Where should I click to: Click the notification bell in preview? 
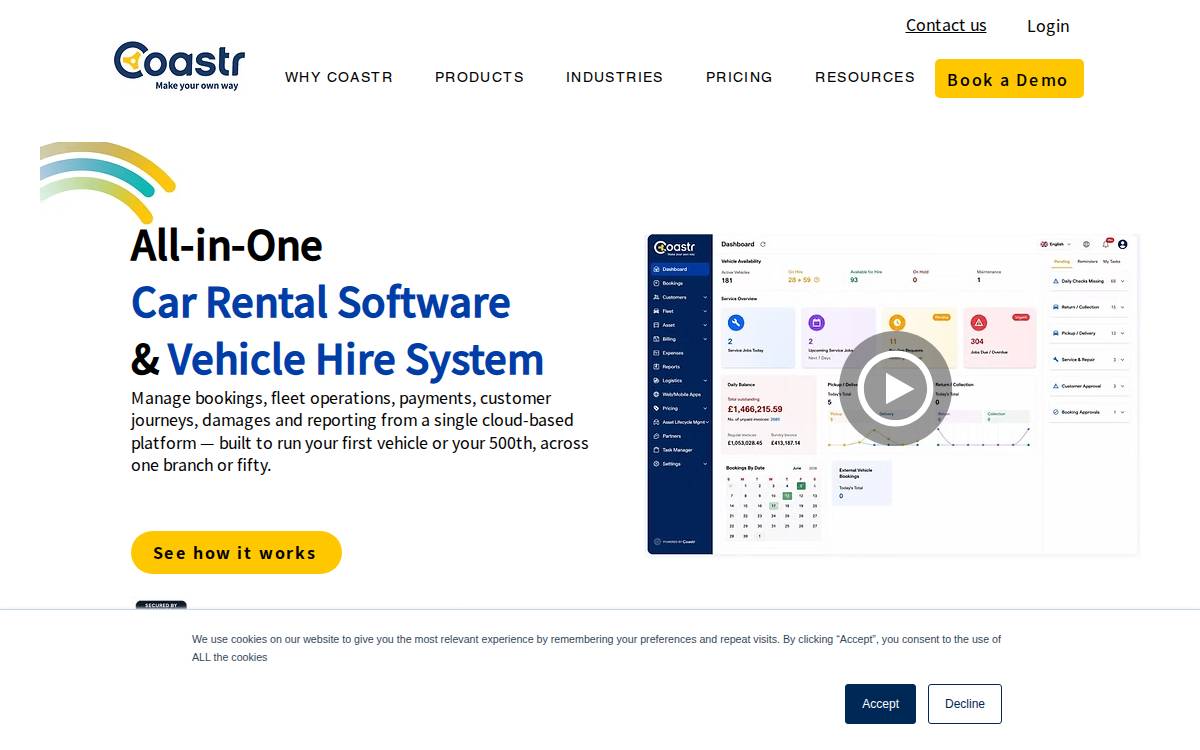(x=1106, y=244)
